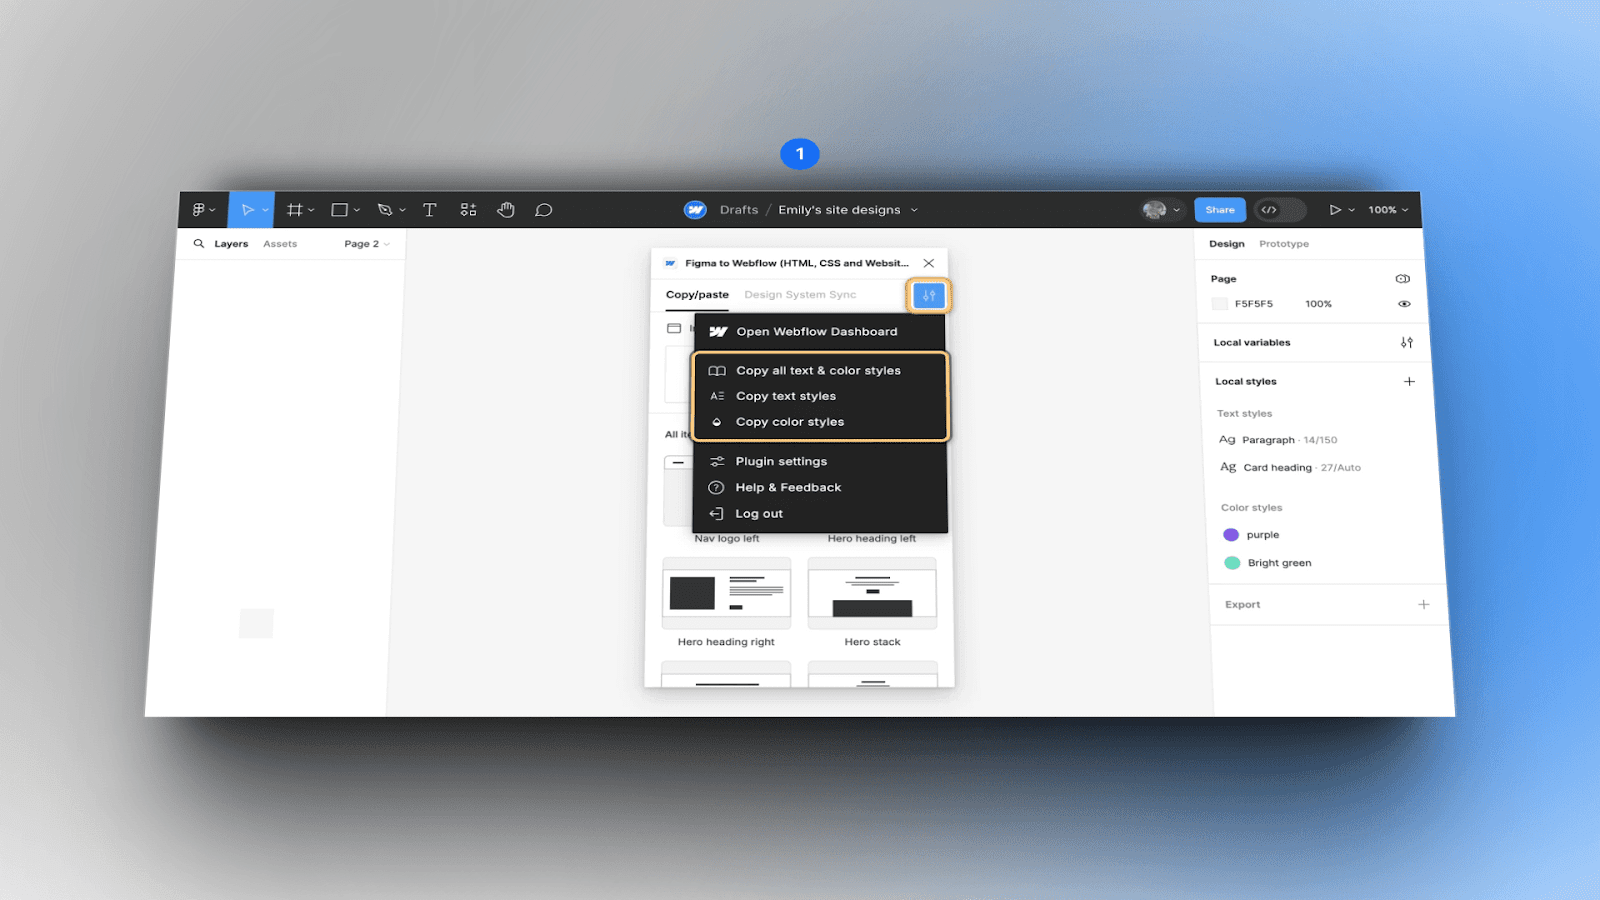Image resolution: width=1600 pixels, height=900 pixels.
Task: Click the Share button
Action: pos(1220,210)
